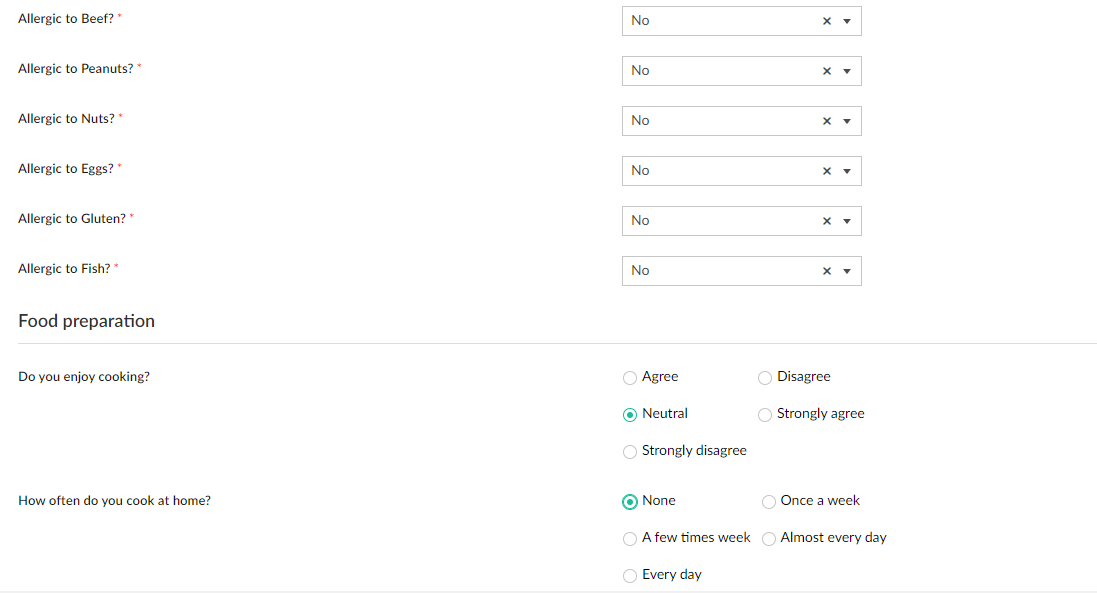Open the Allergic to Gluten dropdown arrow
Viewport: 1097px width, 593px height.
[847, 221]
